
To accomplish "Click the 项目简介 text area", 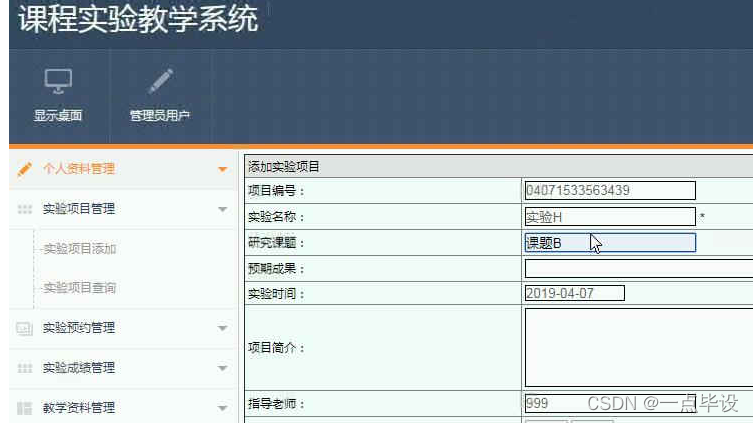I will (639, 348).
